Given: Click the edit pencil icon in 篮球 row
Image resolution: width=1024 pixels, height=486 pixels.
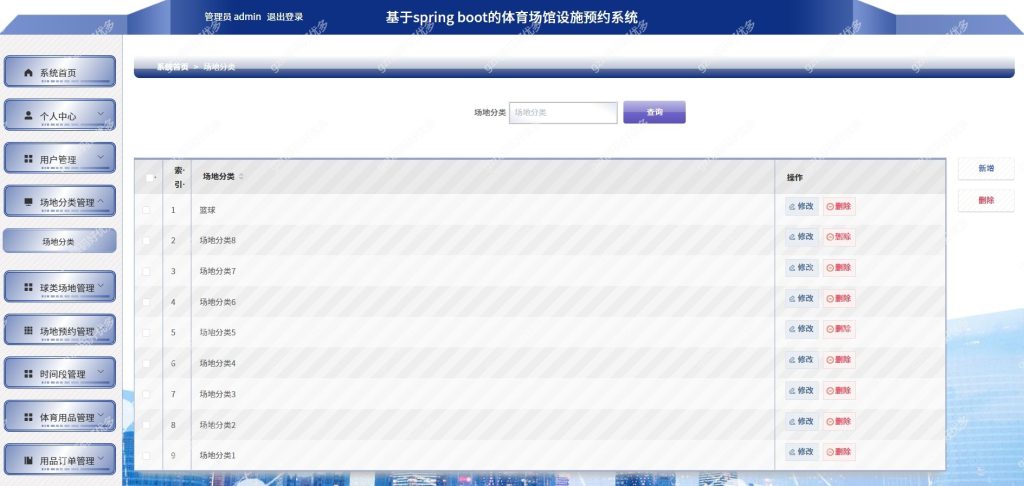Looking at the screenshot, I should tap(792, 206).
